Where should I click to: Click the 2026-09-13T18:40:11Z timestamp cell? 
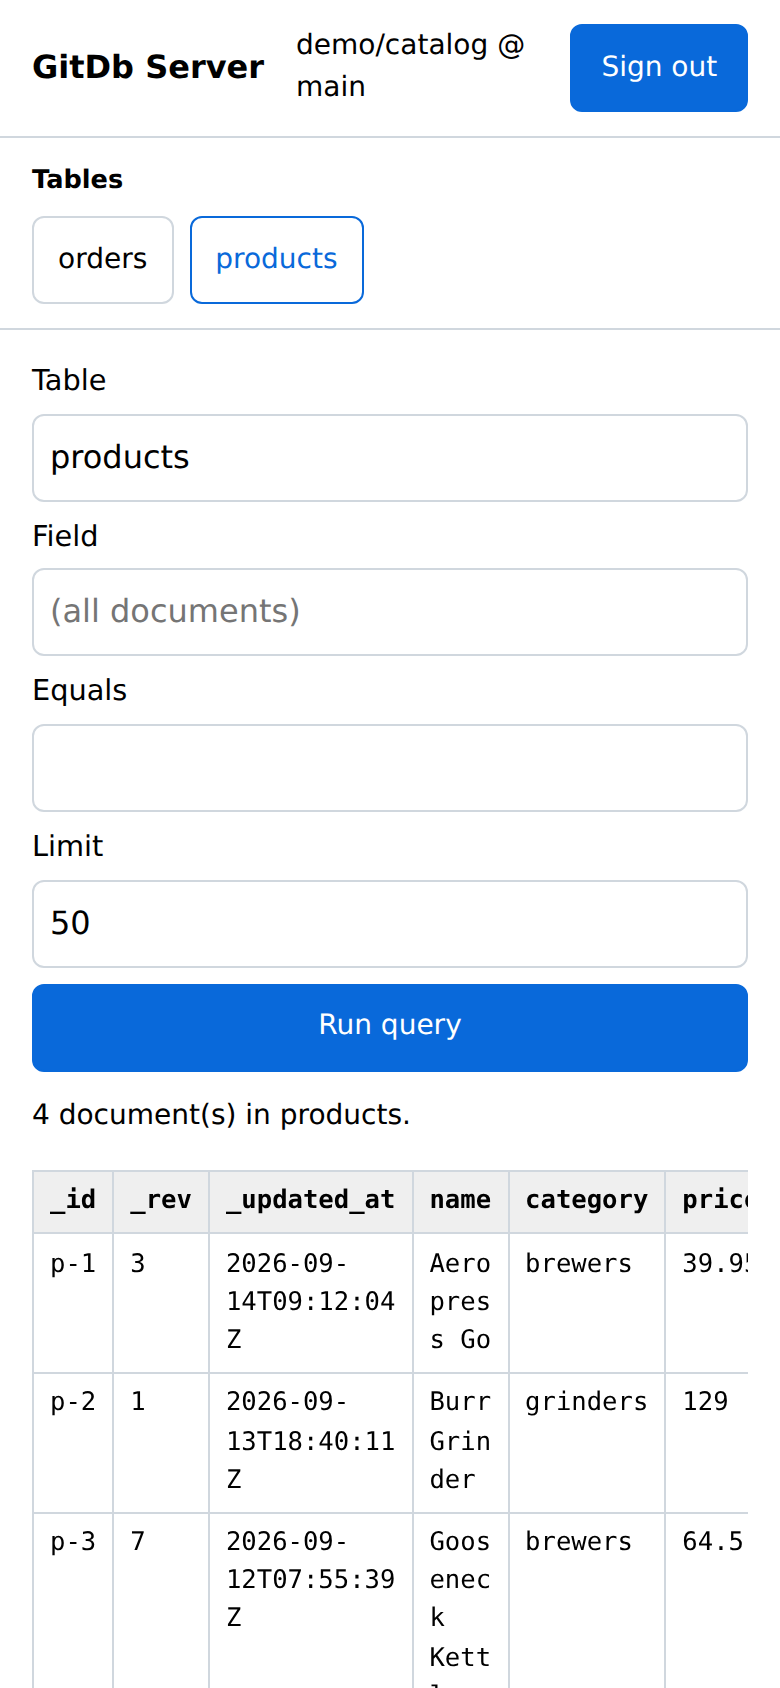[x=311, y=1443]
